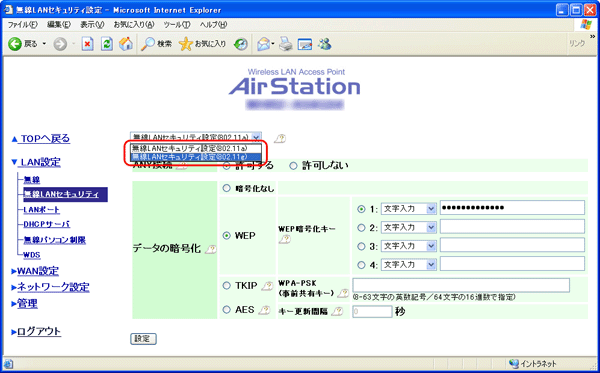This screenshot has width=600, height=373.
Task: Click the 設定 submit button
Action: (143, 339)
